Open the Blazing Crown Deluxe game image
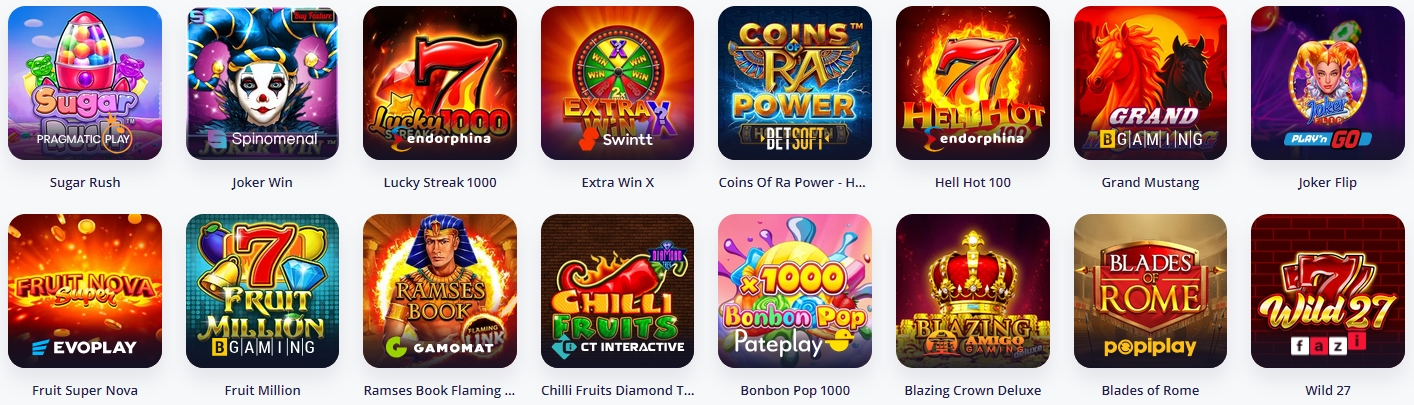The width and height of the screenshot is (1414, 405). [972, 291]
